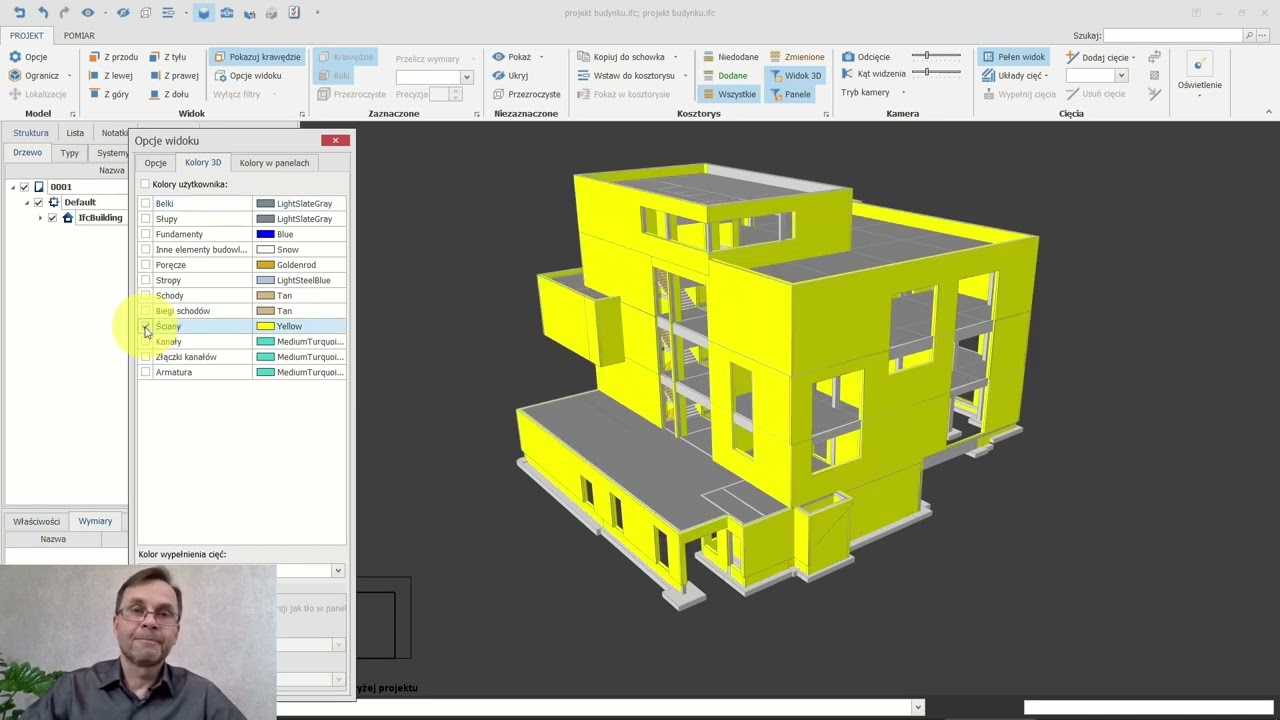The image size is (1280, 720).
Task: Check the Stropy color checkbox
Action: click(x=146, y=280)
